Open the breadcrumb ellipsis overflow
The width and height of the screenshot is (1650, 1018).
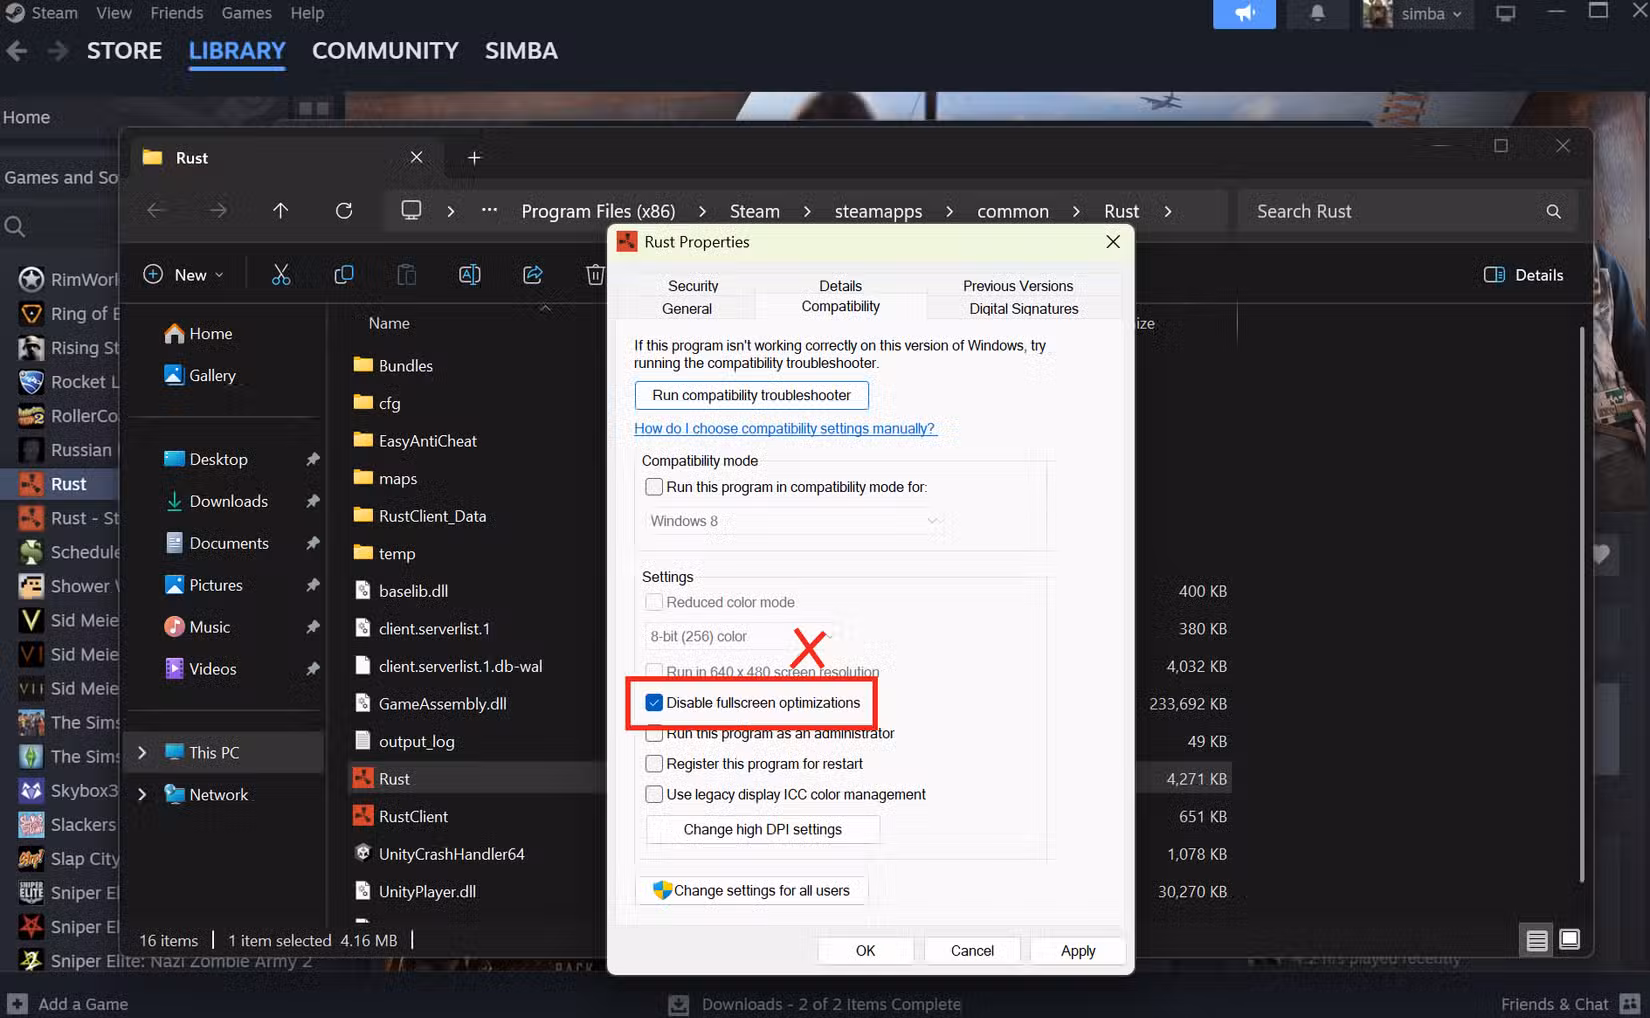[x=489, y=210]
